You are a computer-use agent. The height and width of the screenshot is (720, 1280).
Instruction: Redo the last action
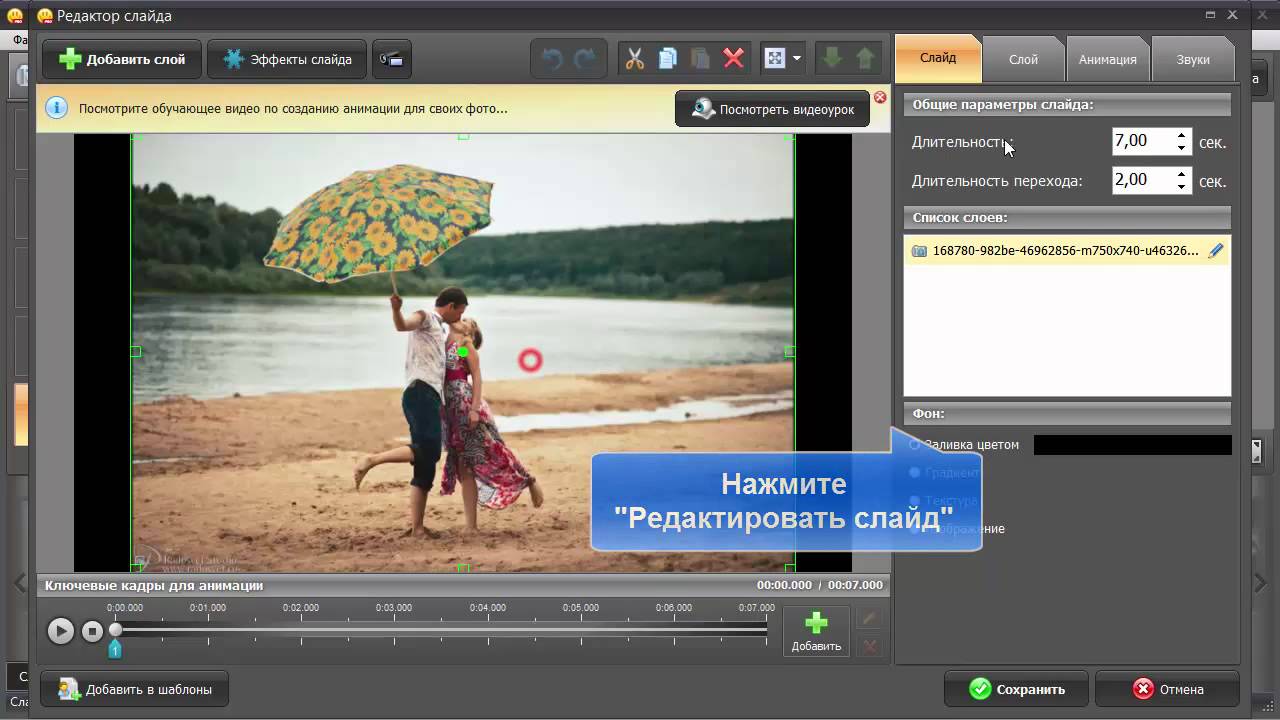click(585, 59)
